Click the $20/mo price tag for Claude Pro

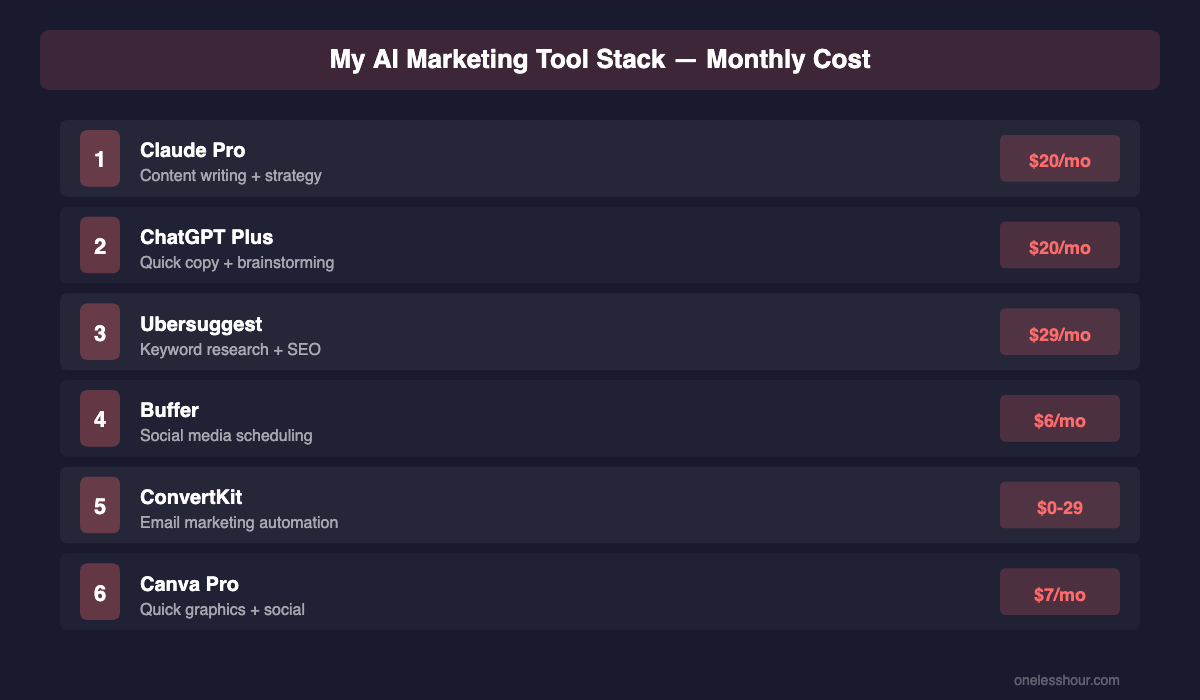[x=1060, y=159]
